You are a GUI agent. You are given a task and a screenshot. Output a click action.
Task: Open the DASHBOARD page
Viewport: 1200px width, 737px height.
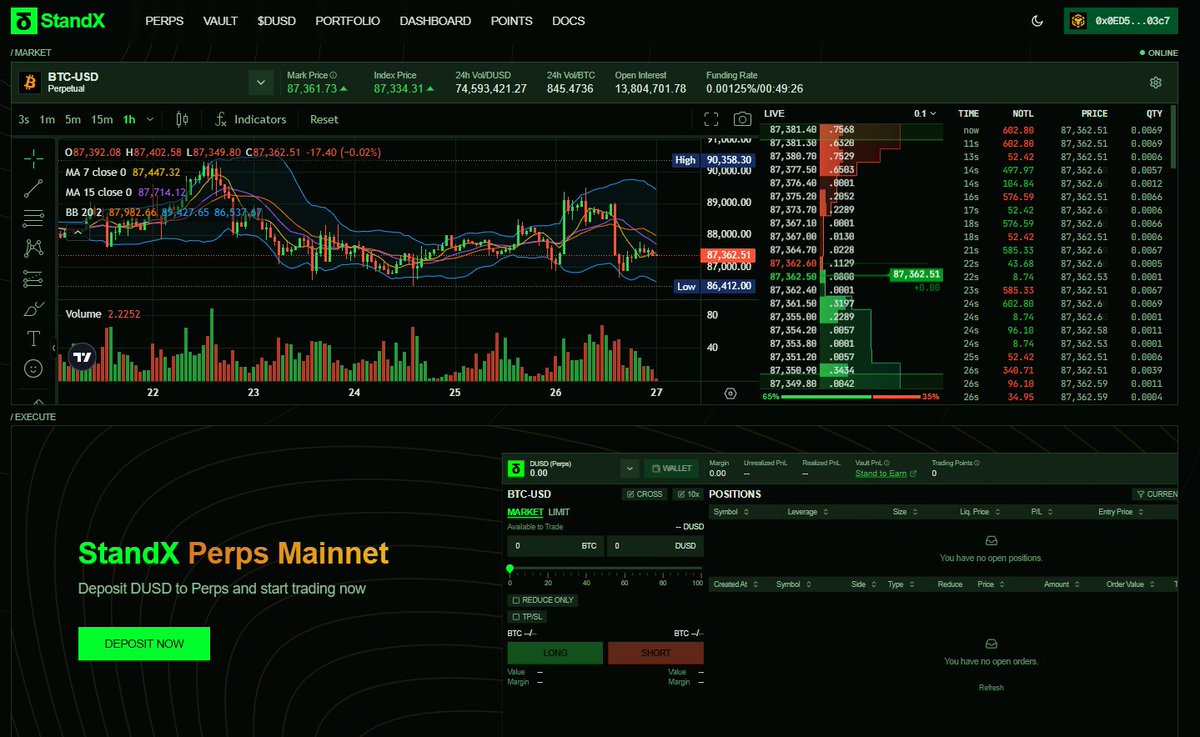[x=435, y=21]
